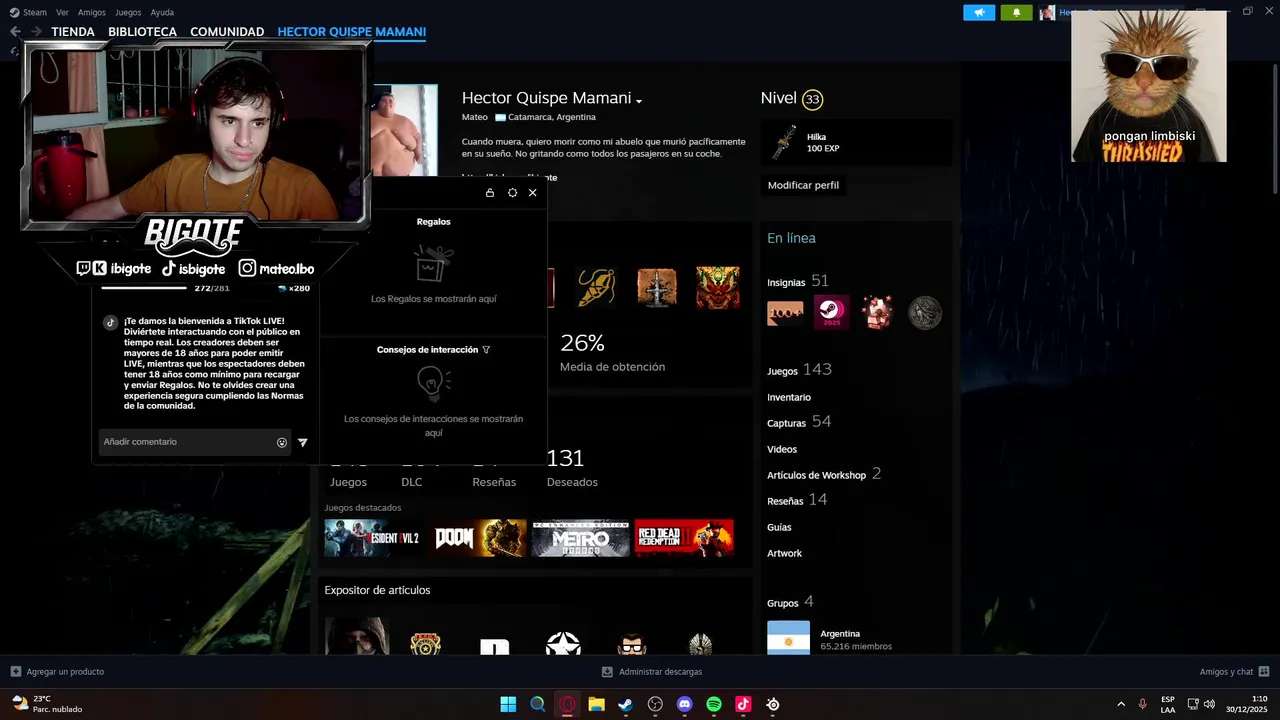Image resolution: width=1280 pixels, height=720 pixels.
Task: Open the Ver menu
Action: [62, 12]
